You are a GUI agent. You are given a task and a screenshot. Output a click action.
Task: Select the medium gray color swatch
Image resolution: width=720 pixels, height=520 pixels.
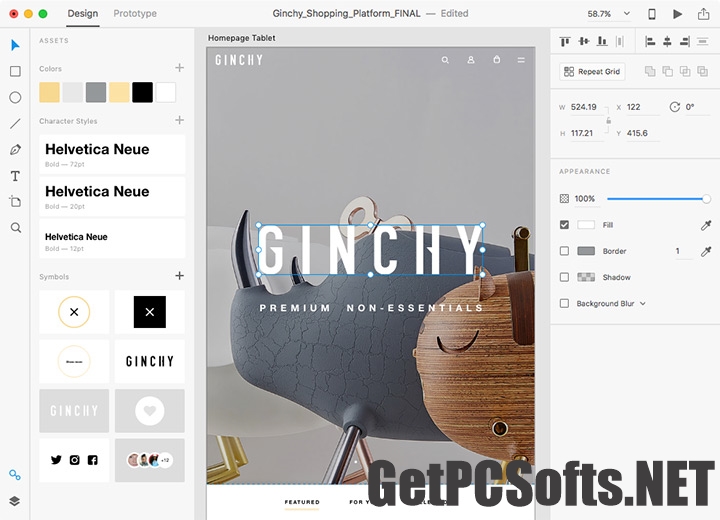(96, 92)
